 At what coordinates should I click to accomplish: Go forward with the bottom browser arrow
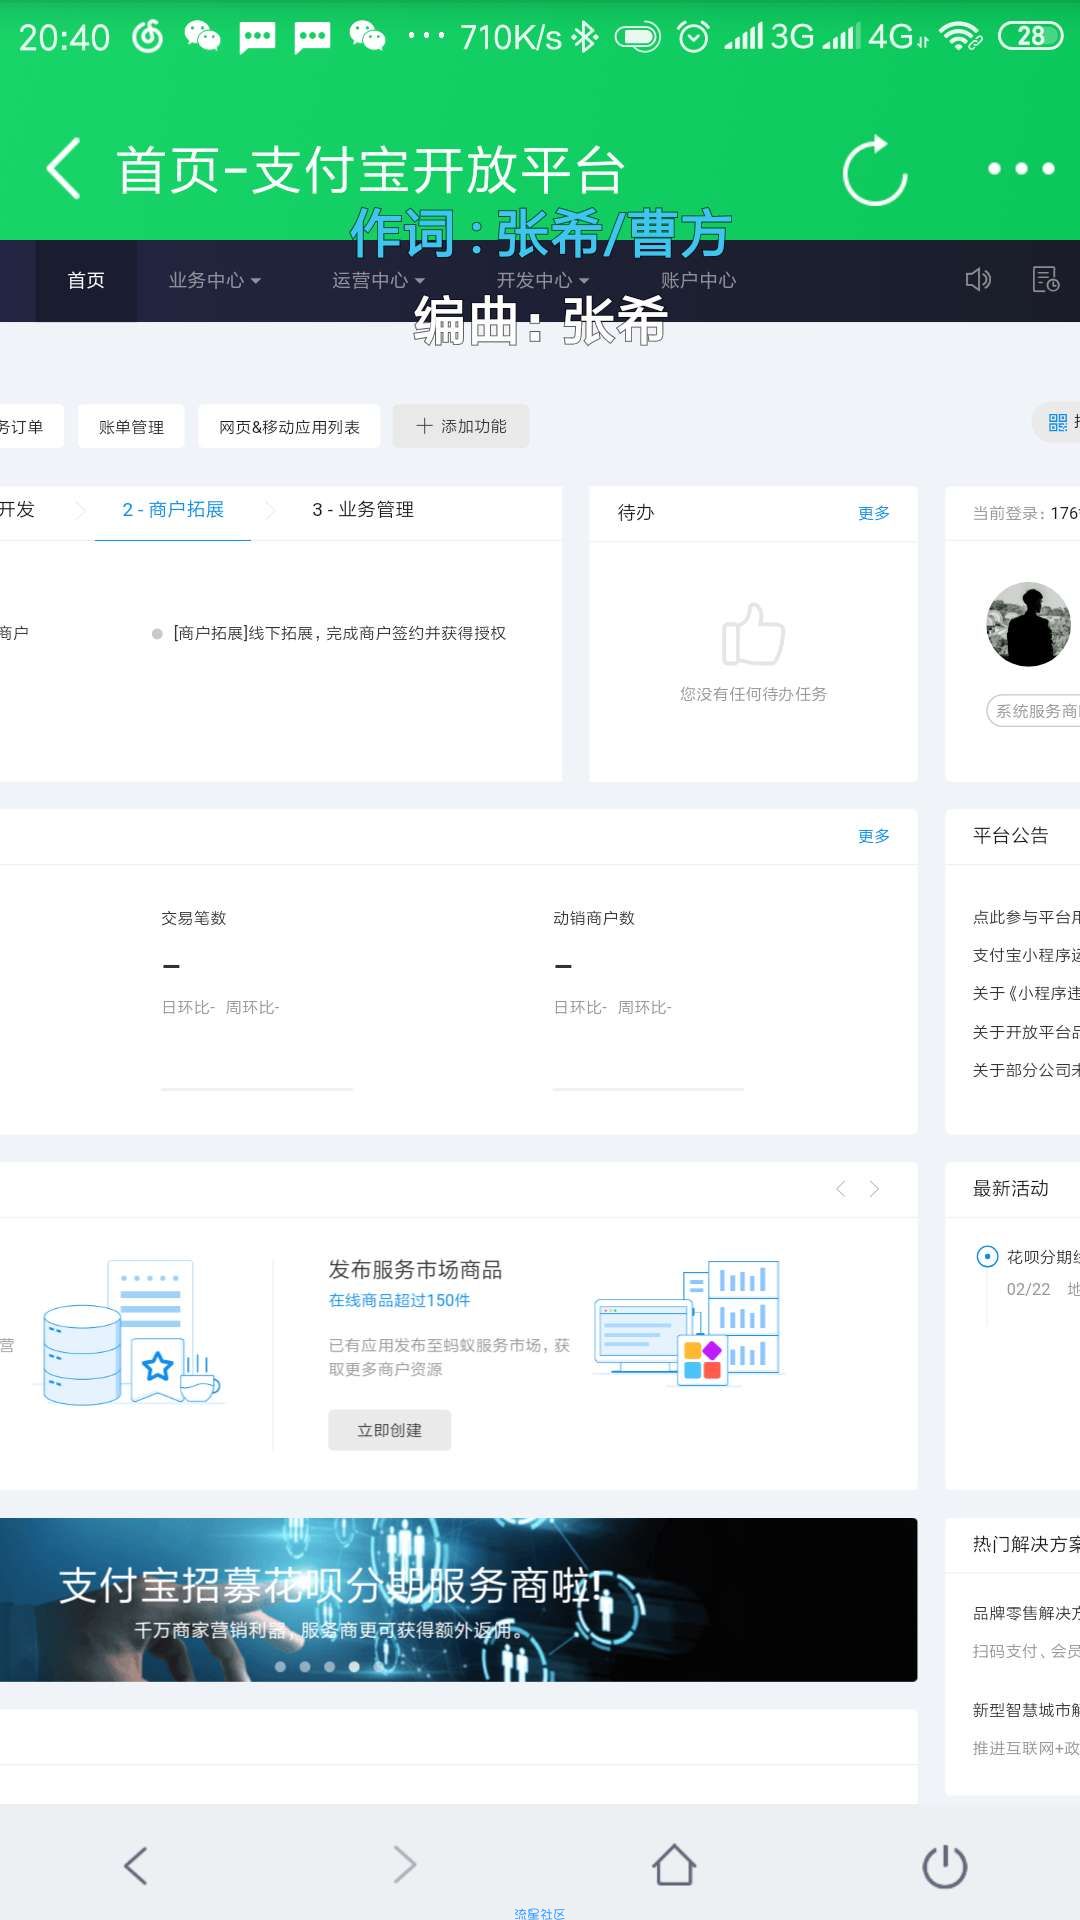[405, 1866]
